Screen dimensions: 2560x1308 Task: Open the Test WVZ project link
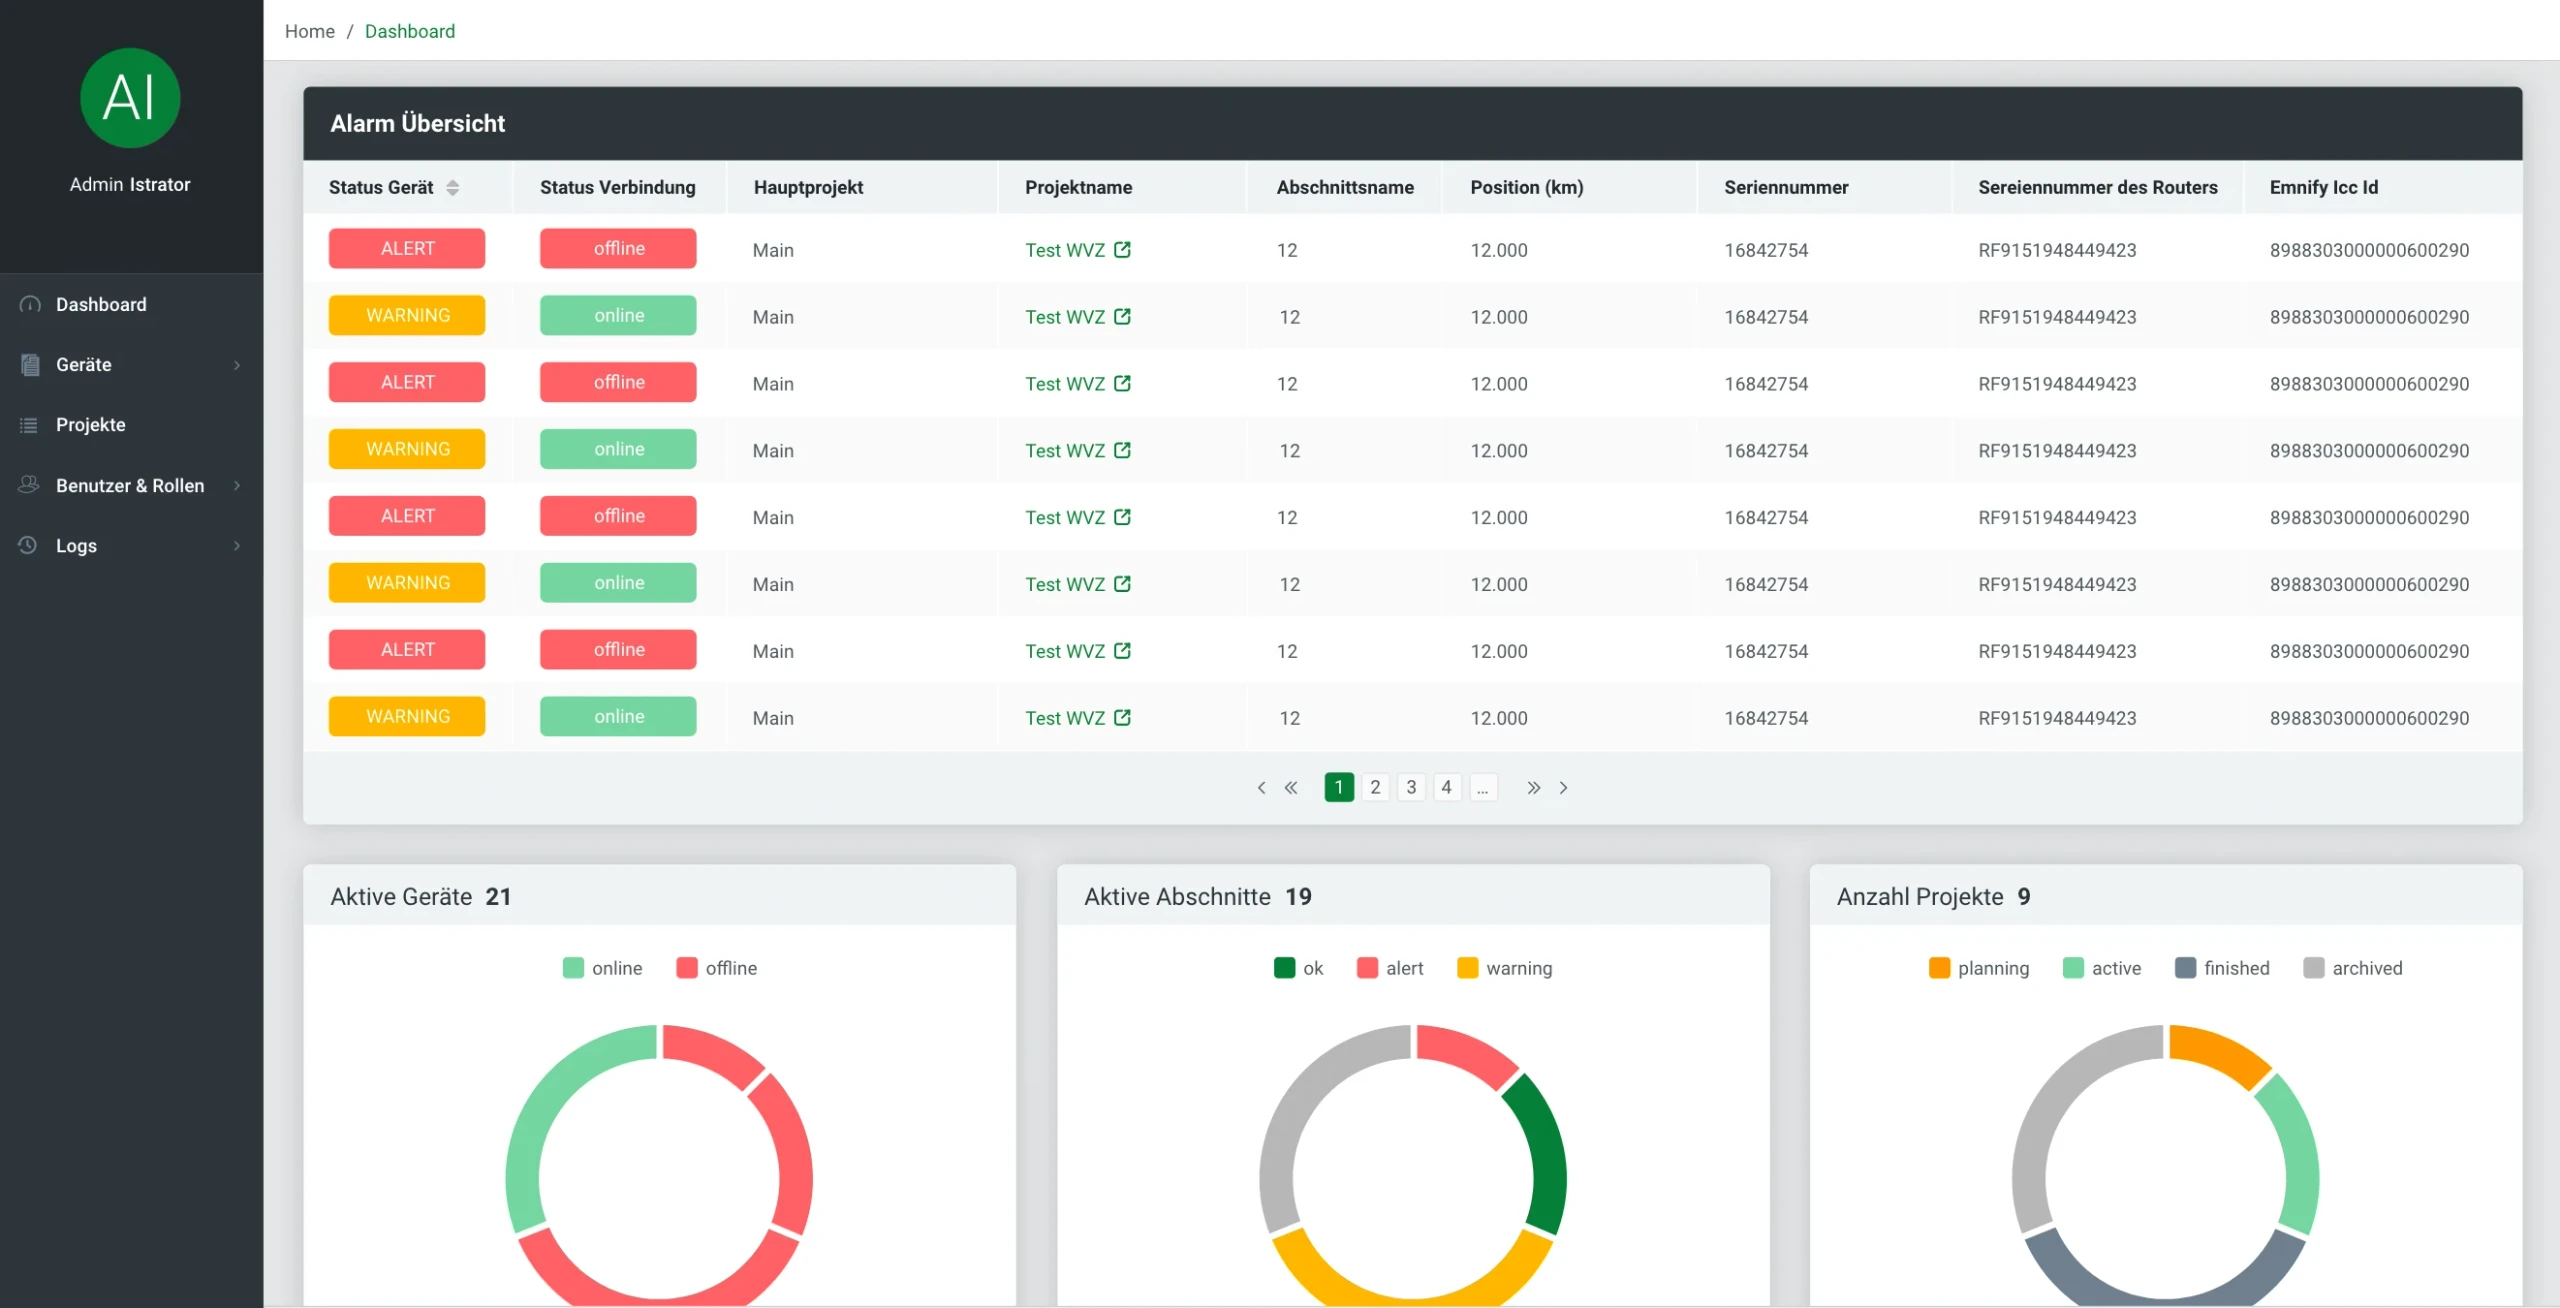click(1065, 249)
